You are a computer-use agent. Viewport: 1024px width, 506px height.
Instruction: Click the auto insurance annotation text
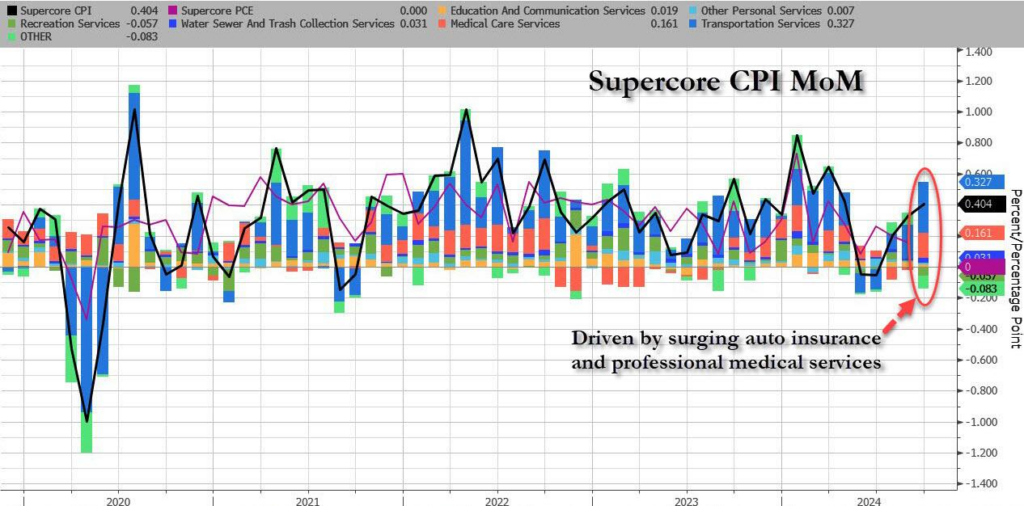[725, 341]
